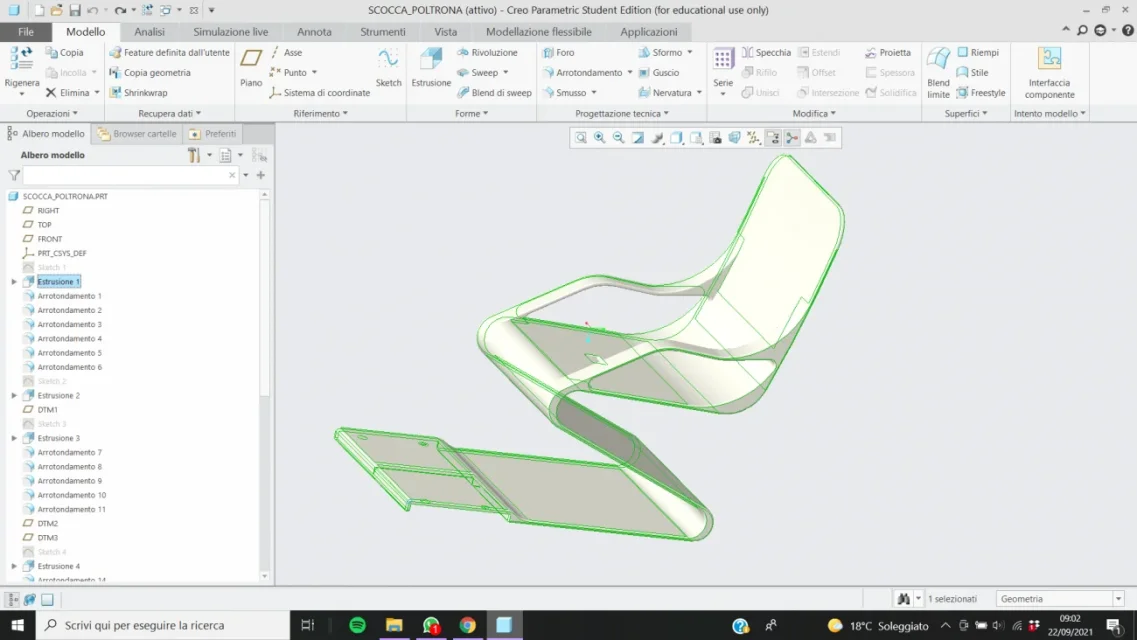This screenshot has height=640, width=1137.
Task: Click the zoom out magnifier icon
Action: pos(619,138)
